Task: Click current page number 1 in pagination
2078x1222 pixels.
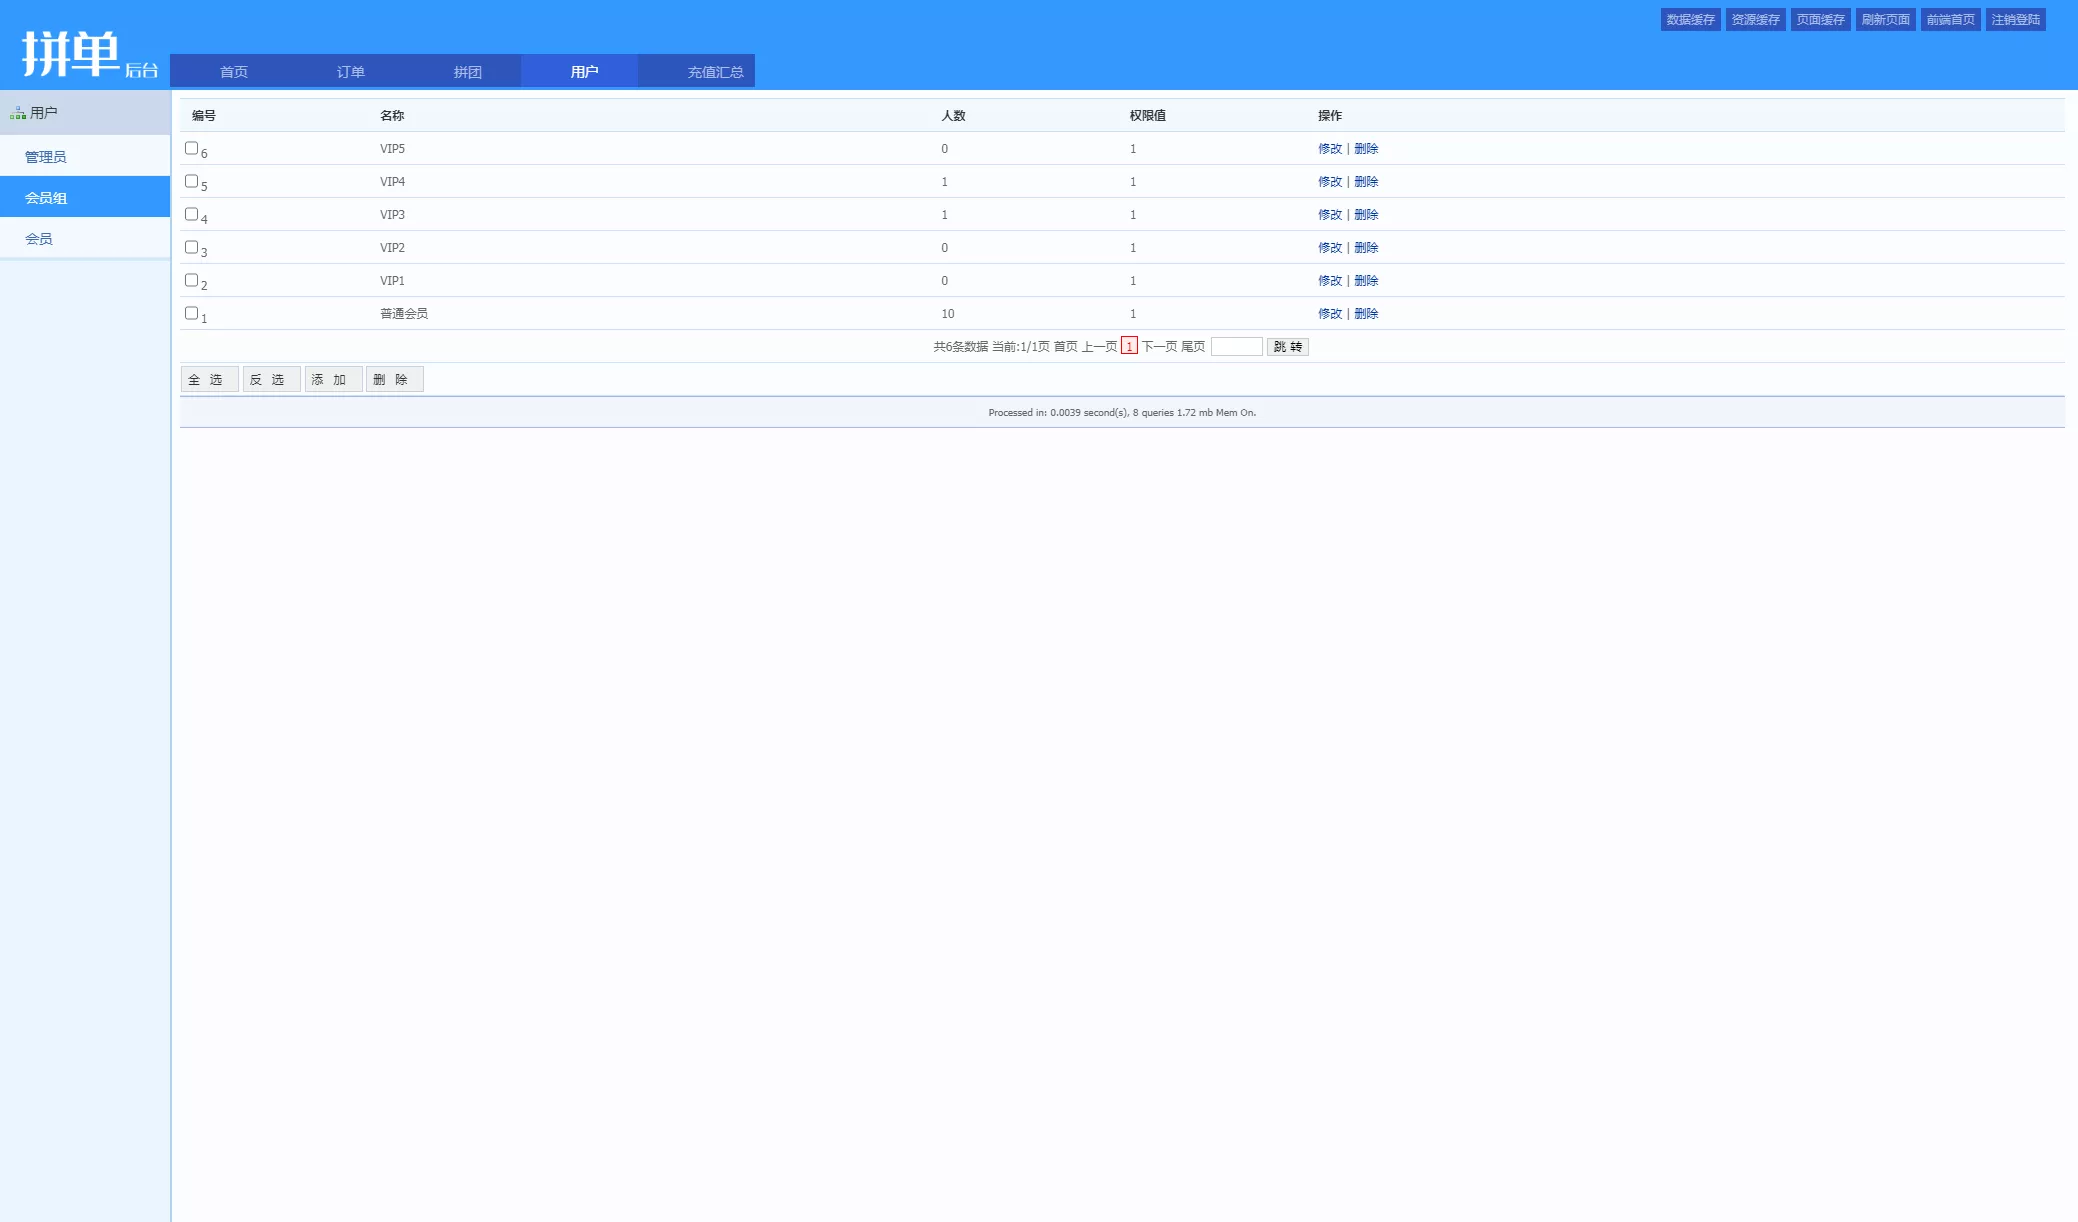Action: tap(1129, 347)
